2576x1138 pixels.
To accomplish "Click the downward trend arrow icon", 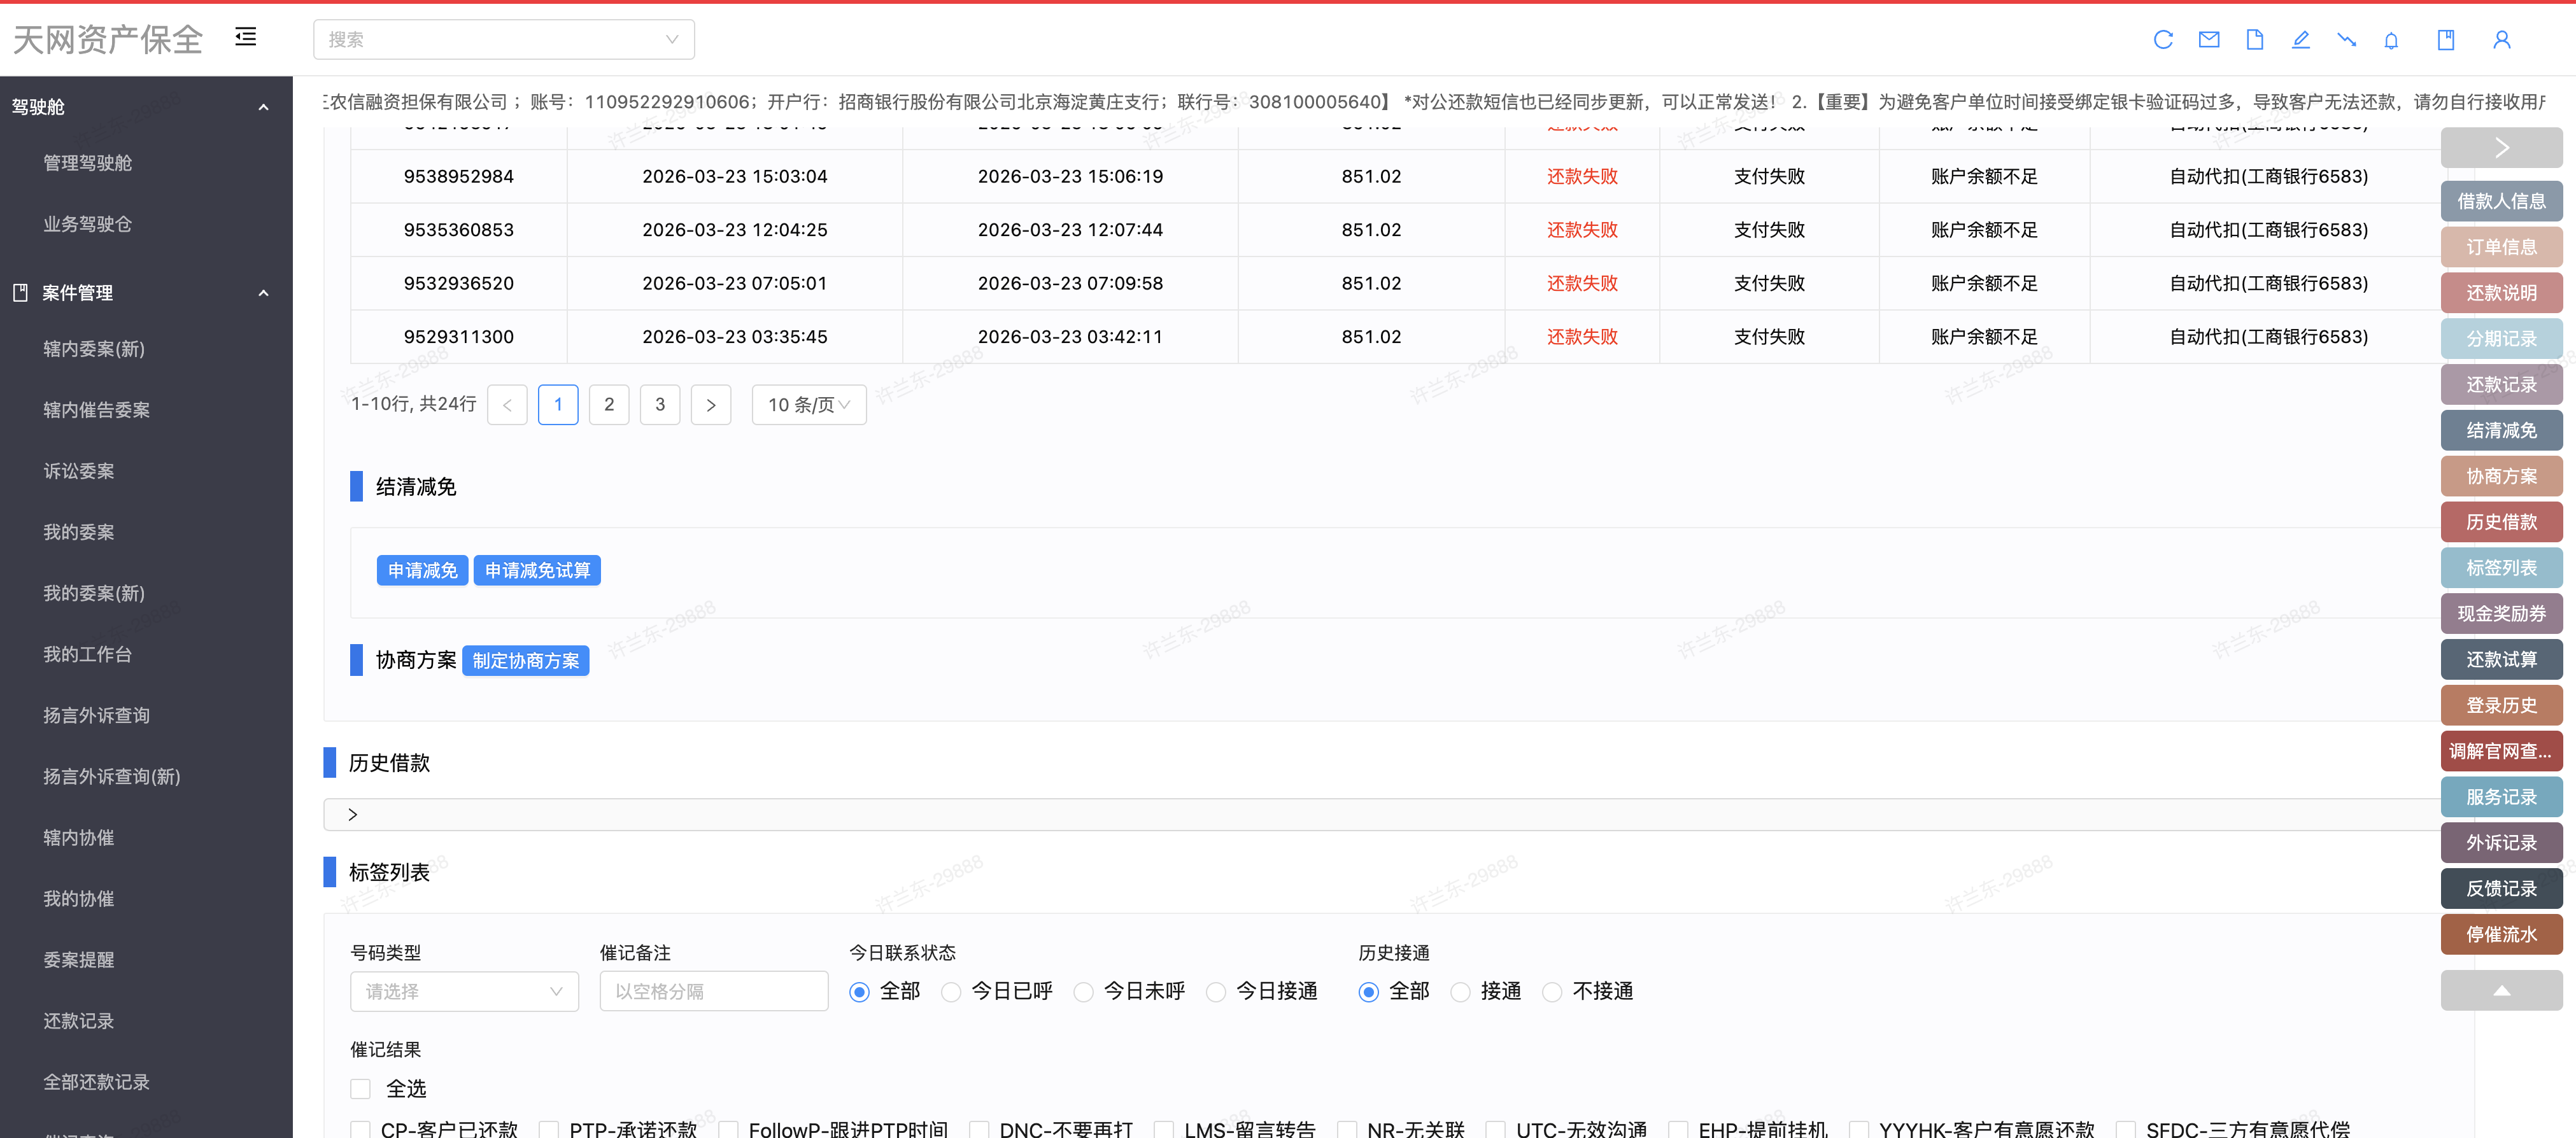I will pos(2346,40).
